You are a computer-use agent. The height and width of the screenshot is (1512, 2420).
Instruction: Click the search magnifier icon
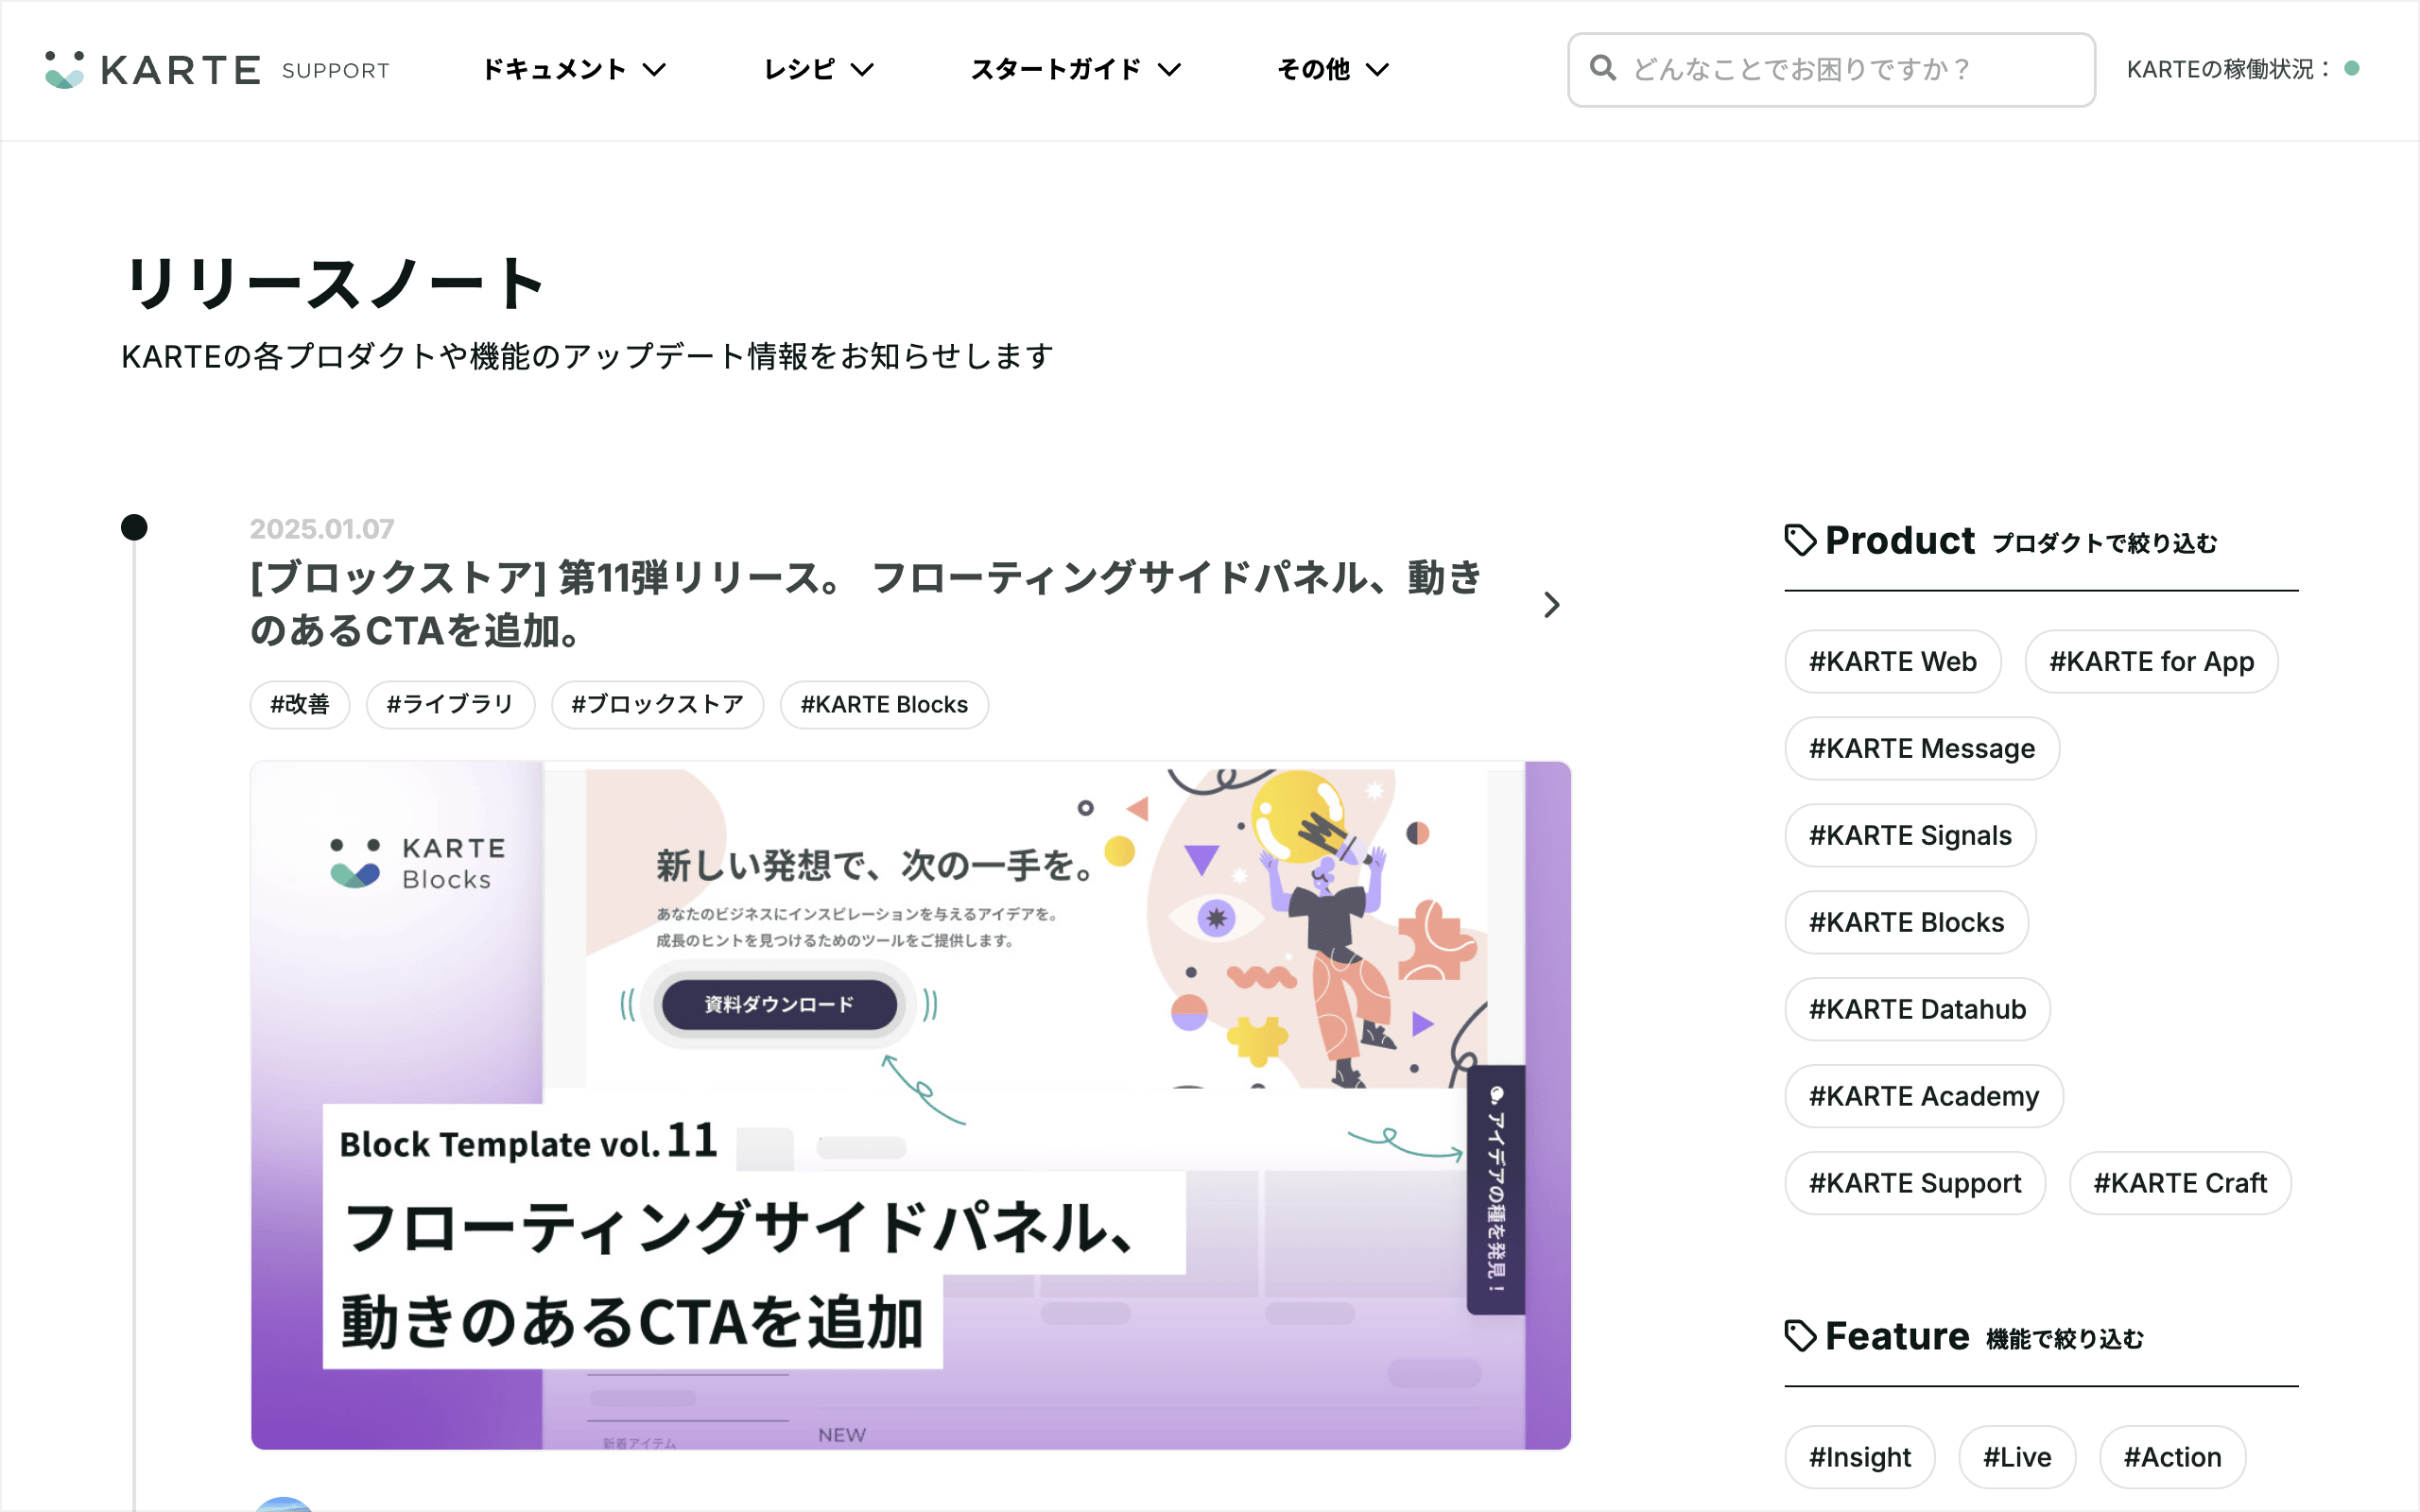pyautogui.click(x=1602, y=68)
